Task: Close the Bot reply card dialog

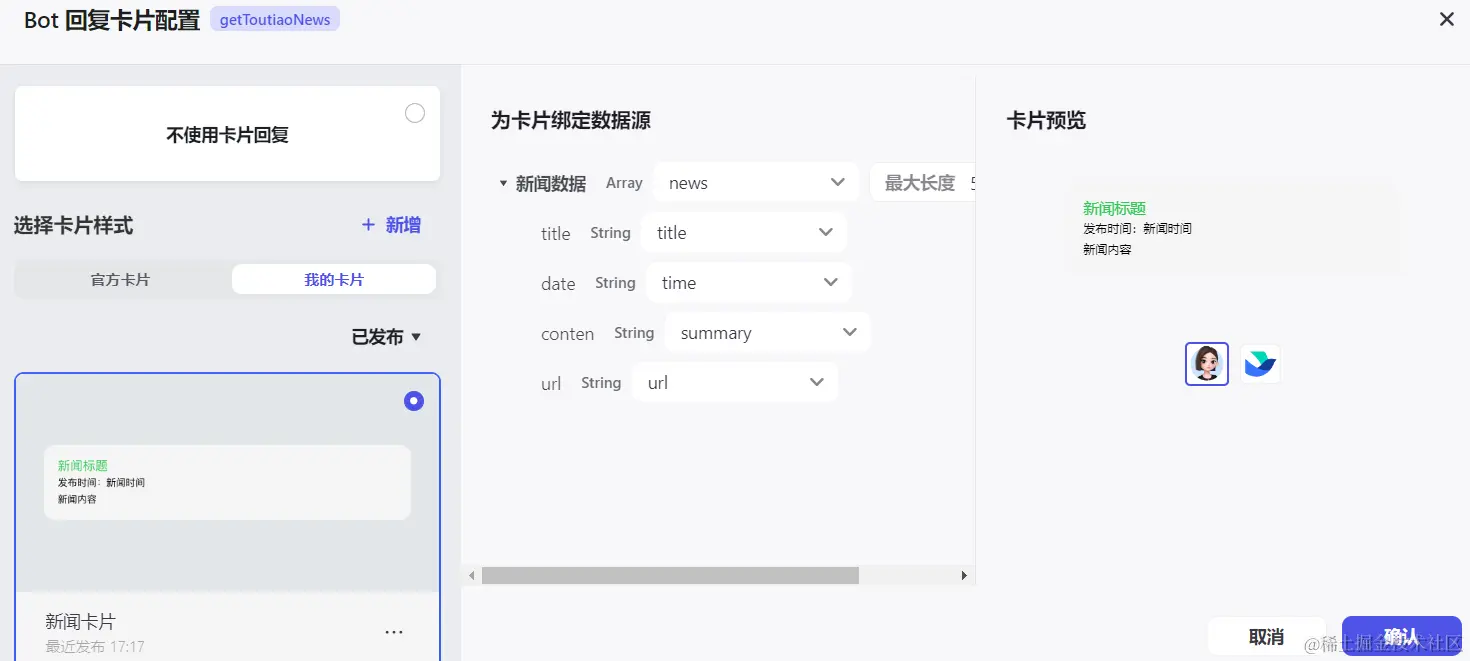Action: coord(1446,19)
